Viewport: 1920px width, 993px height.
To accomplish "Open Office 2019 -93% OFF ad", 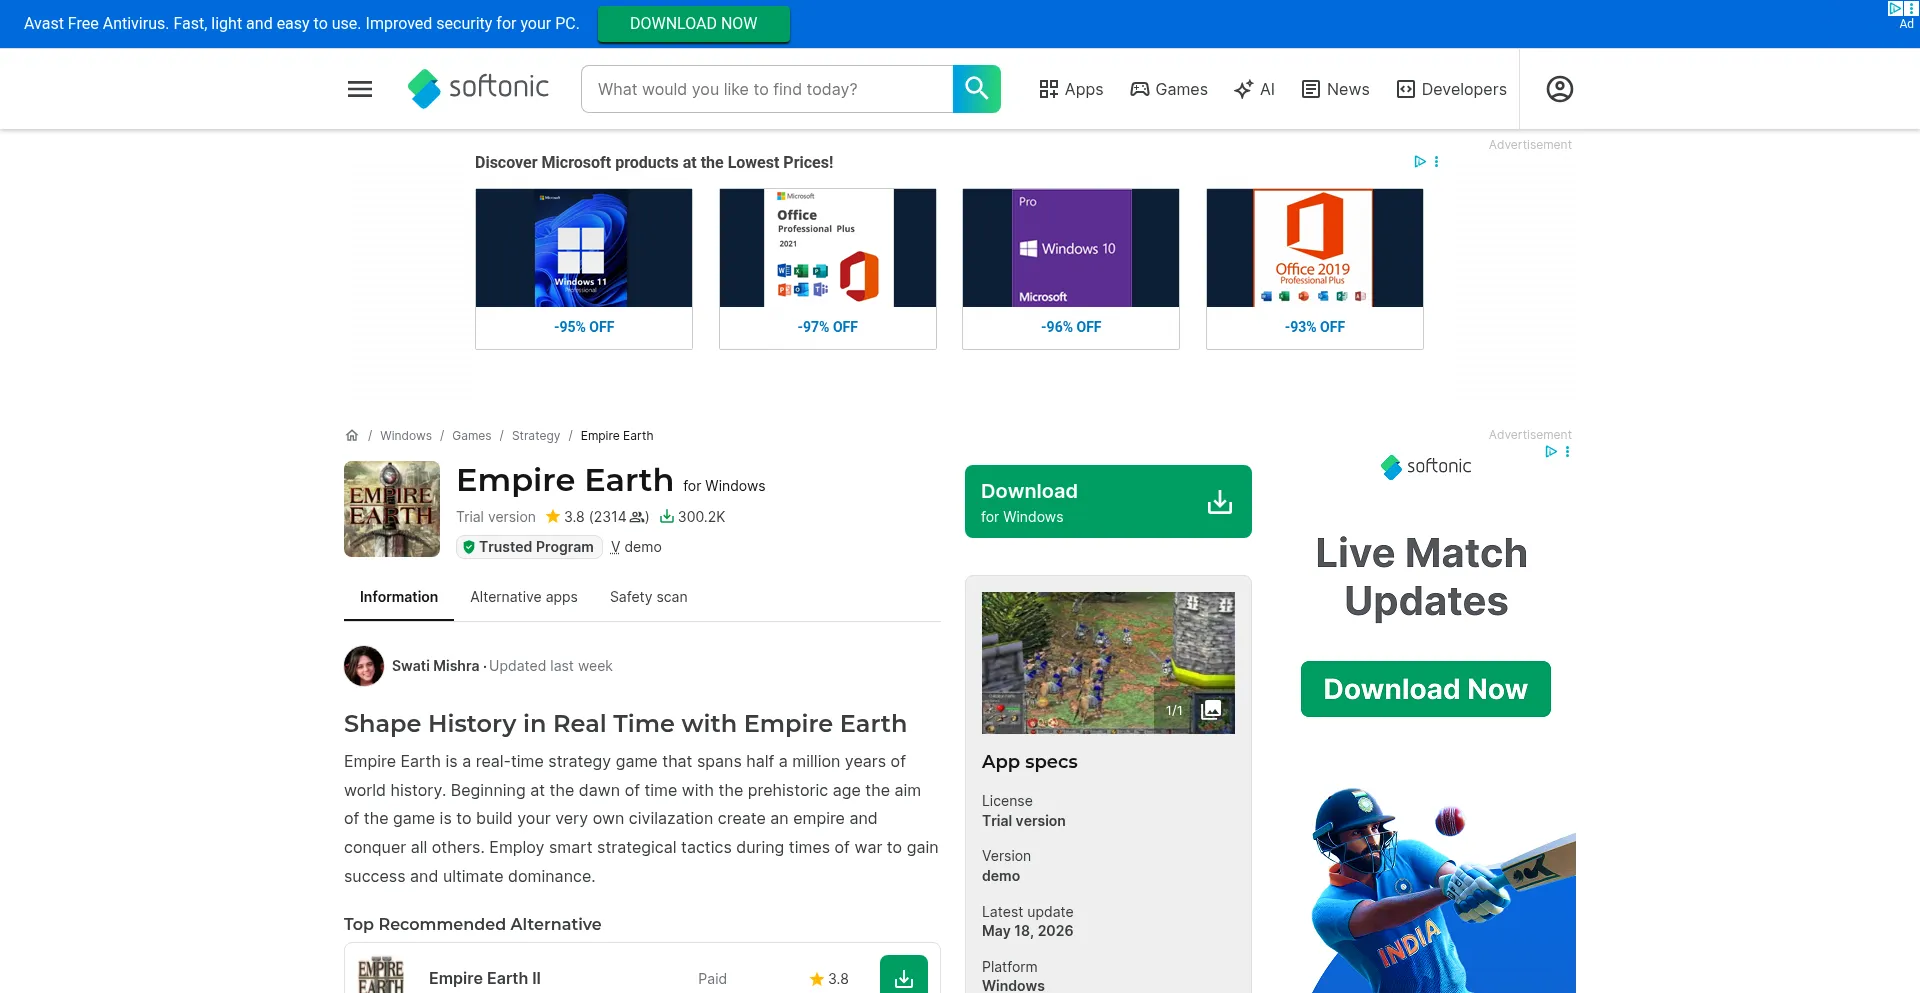I will click(x=1315, y=269).
